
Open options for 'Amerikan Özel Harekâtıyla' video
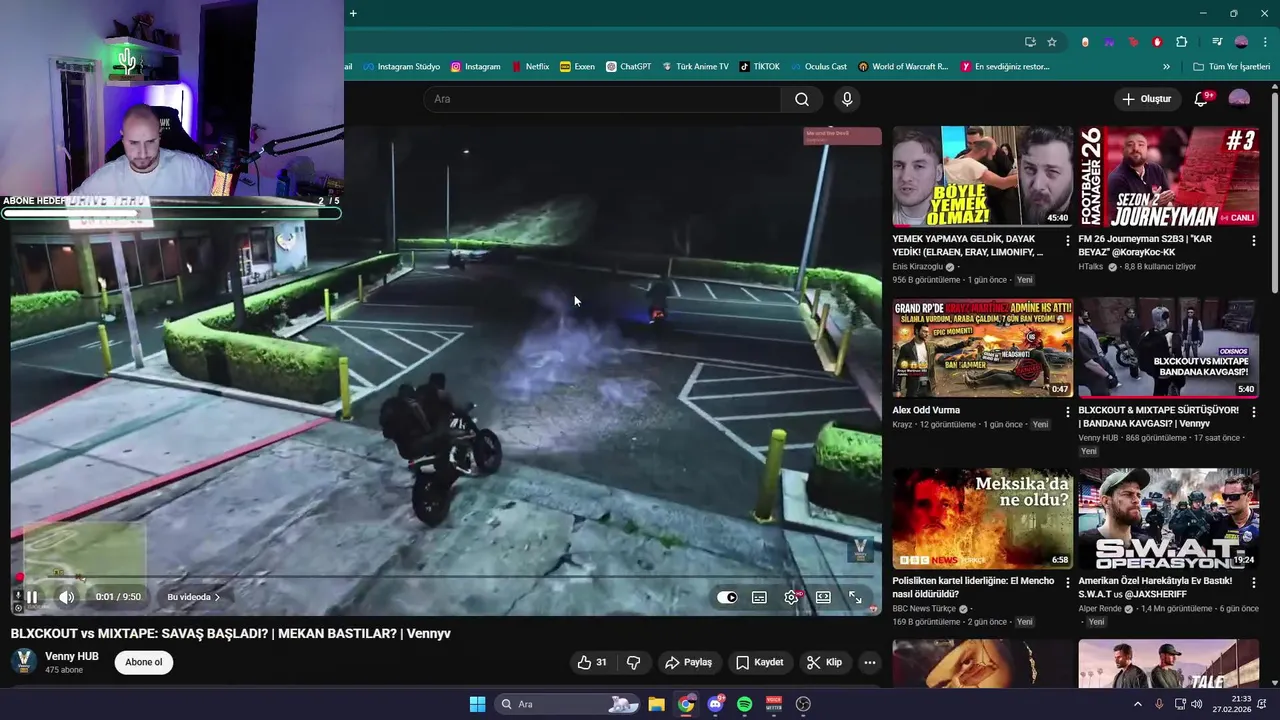point(1253,582)
